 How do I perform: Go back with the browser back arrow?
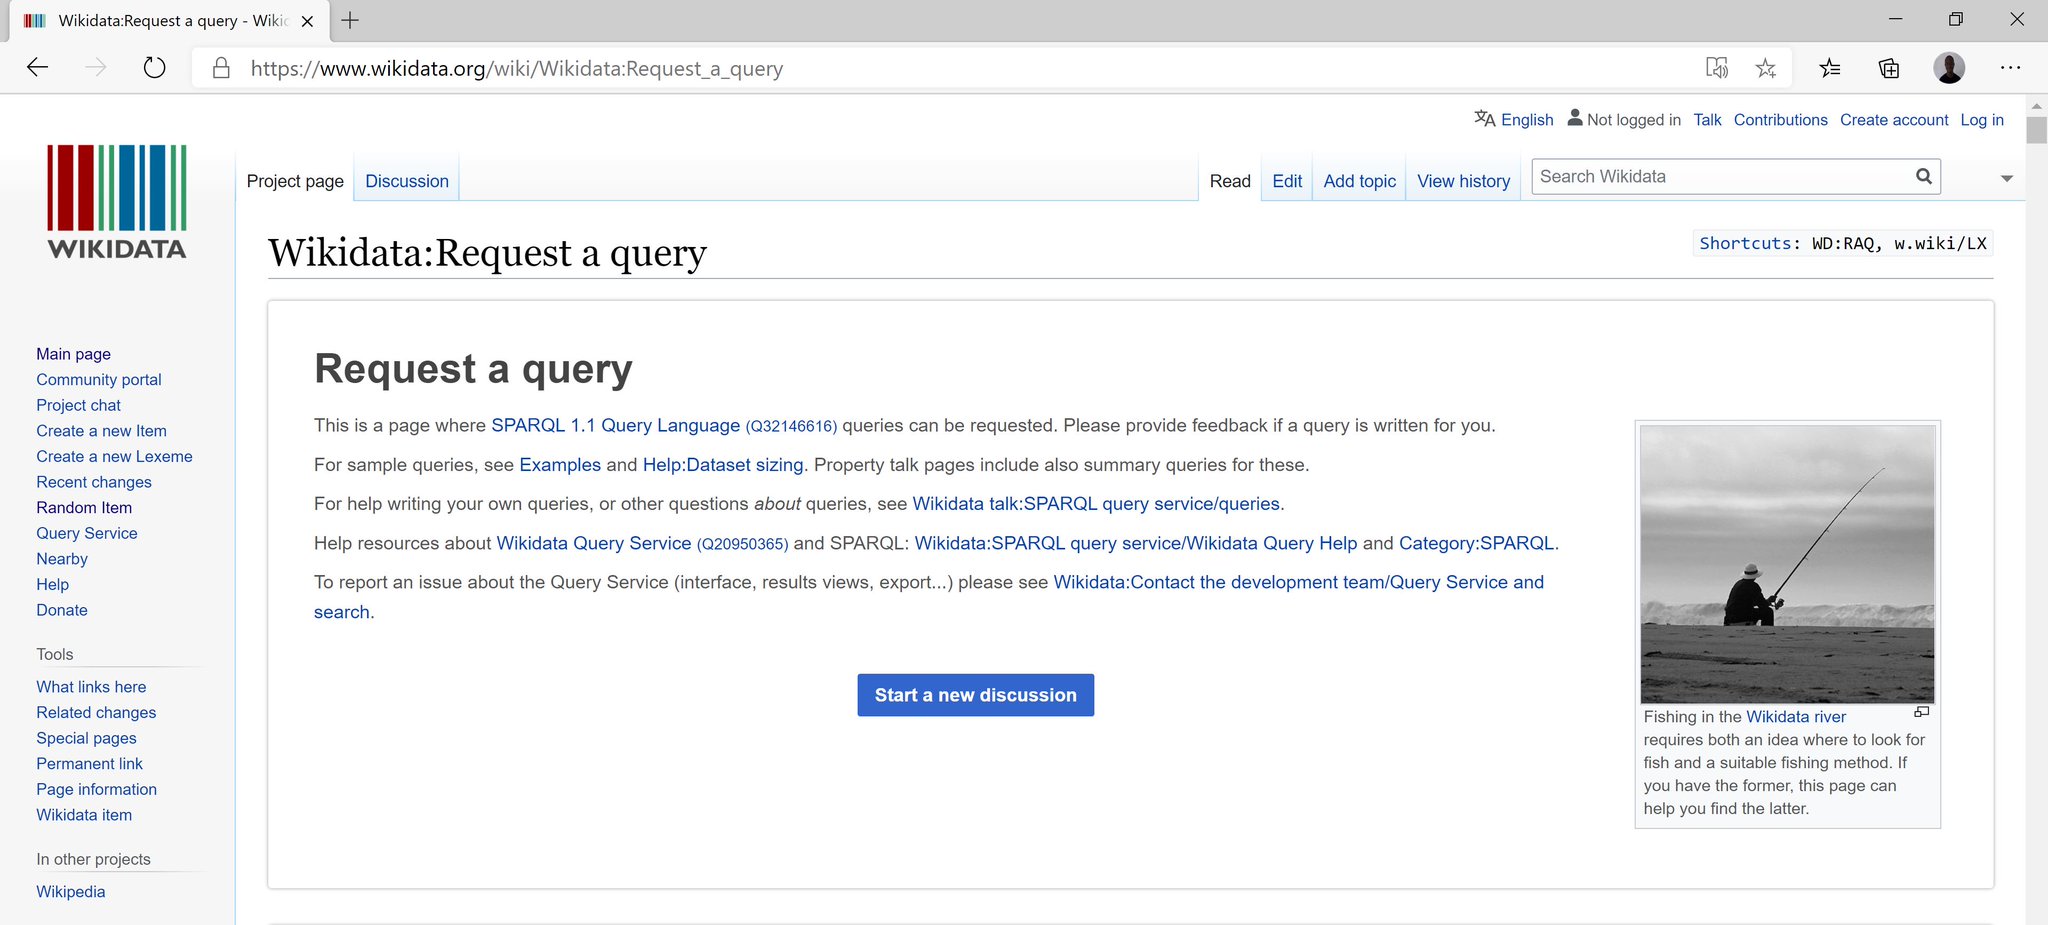click(38, 68)
